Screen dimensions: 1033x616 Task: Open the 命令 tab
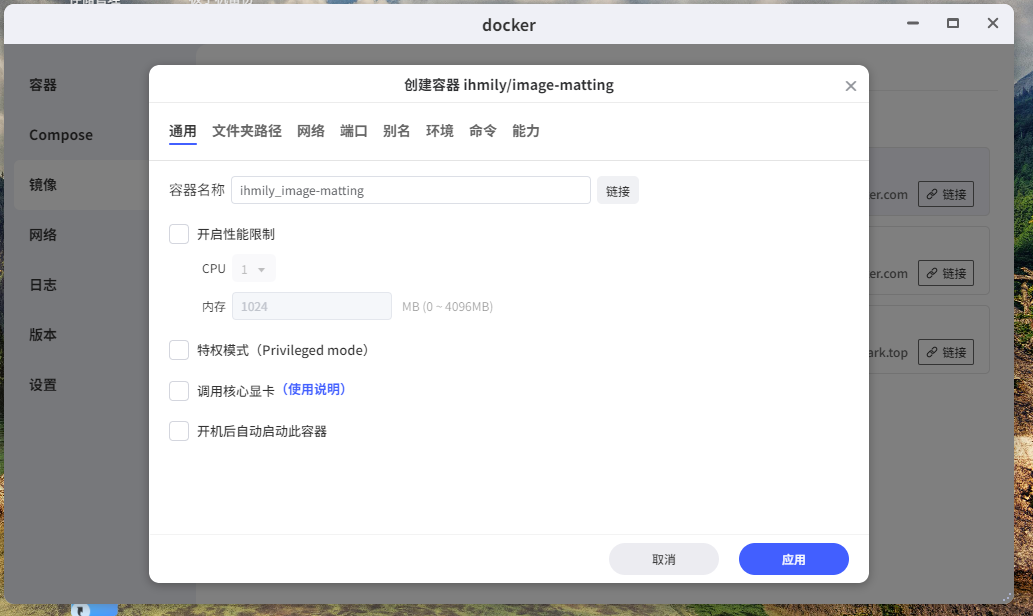pos(483,131)
